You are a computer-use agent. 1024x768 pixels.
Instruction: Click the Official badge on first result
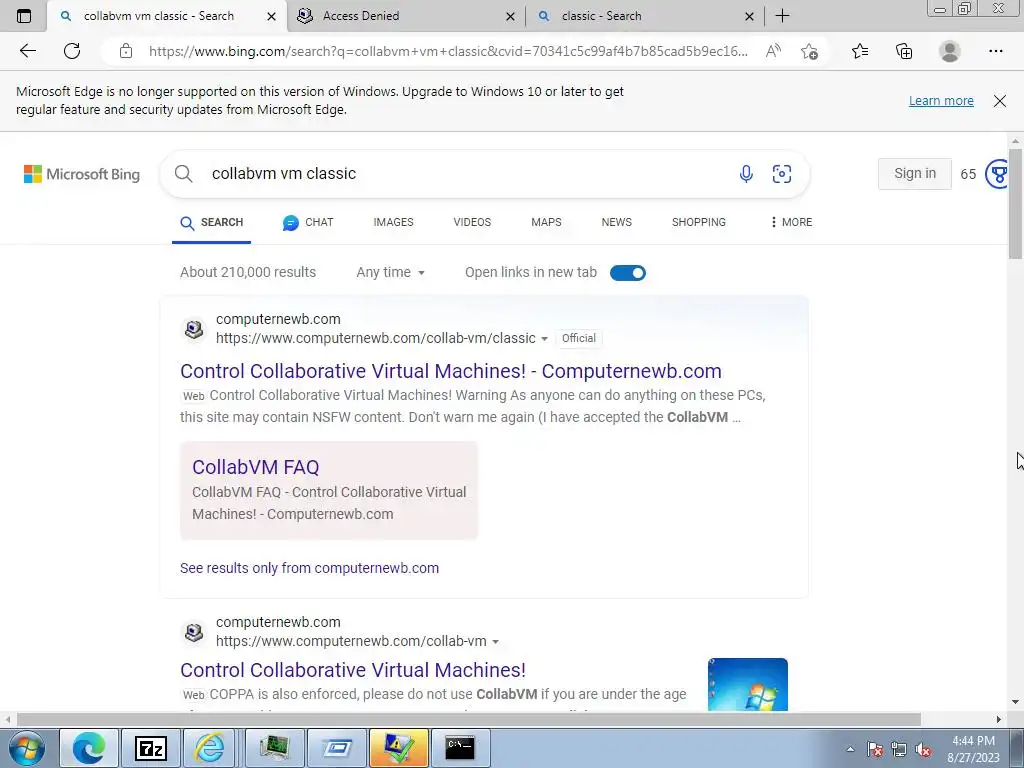coord(579,338)
